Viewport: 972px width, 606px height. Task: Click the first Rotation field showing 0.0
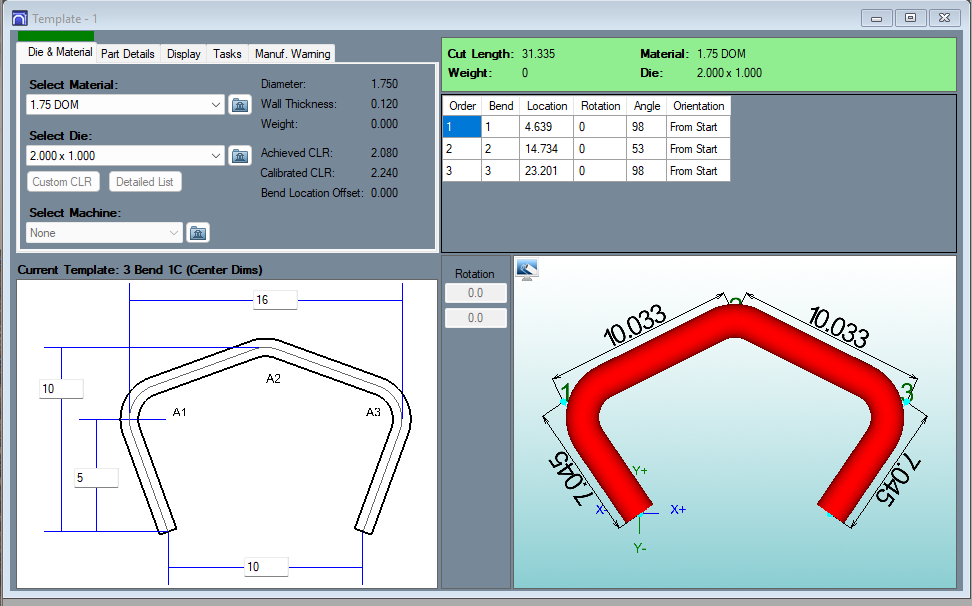[x=475, y=293]
